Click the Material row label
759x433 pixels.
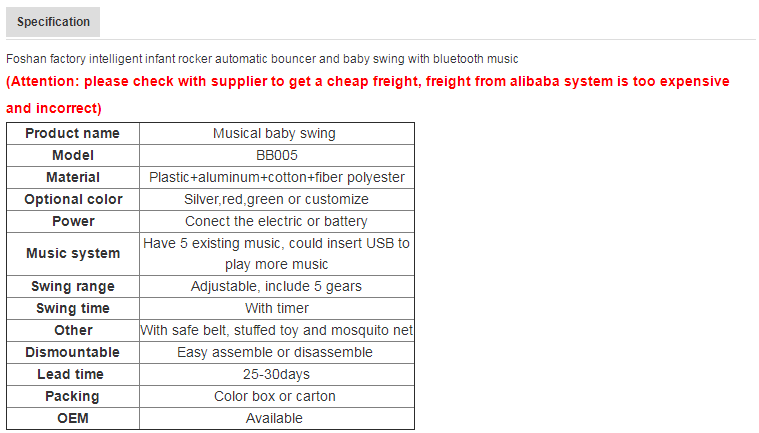(72, 178)
